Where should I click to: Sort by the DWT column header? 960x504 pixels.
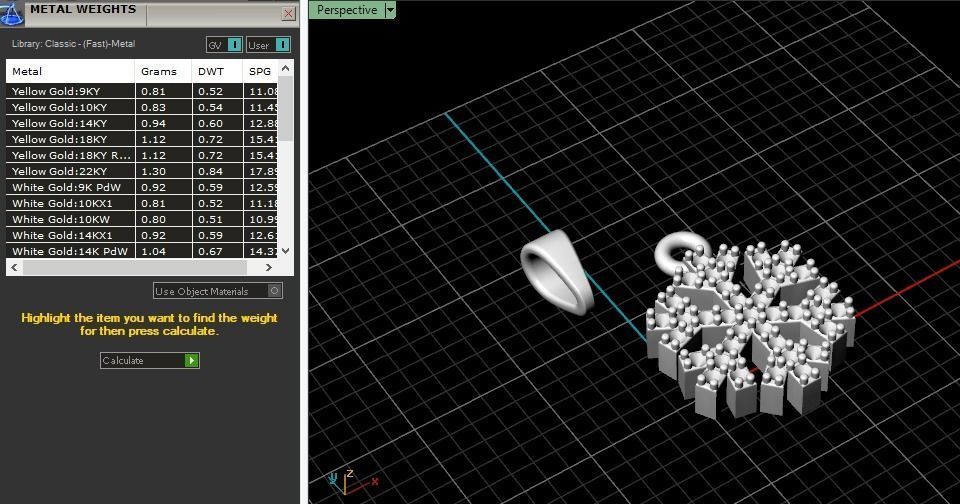[217, 71]
